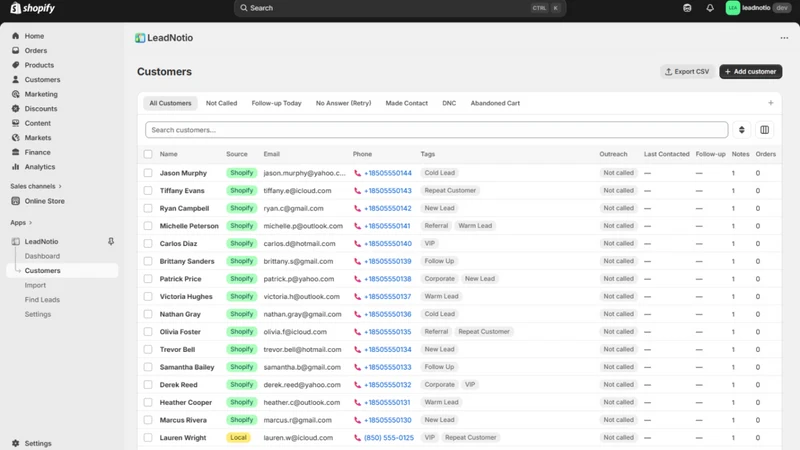Open the Discounts sidebar icon
The width and height of the screenshot is (800, 450).
click(15, 109)
